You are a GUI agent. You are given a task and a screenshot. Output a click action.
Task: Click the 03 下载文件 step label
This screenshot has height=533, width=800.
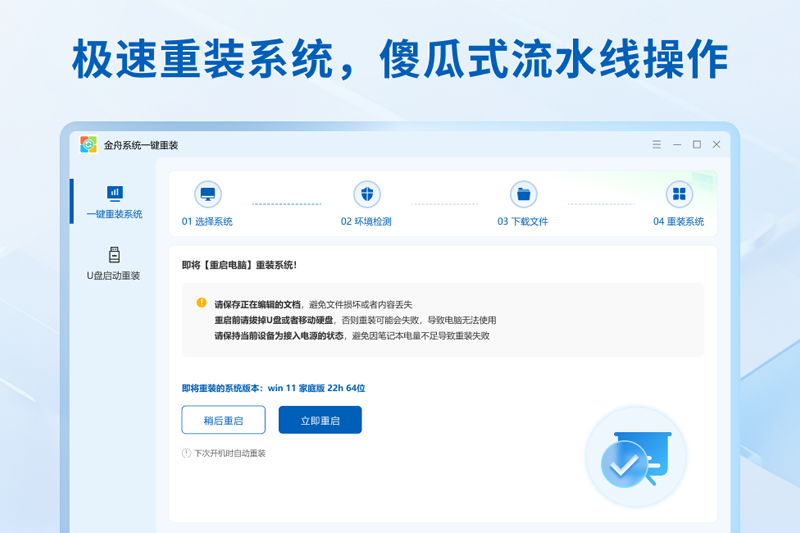523,221
